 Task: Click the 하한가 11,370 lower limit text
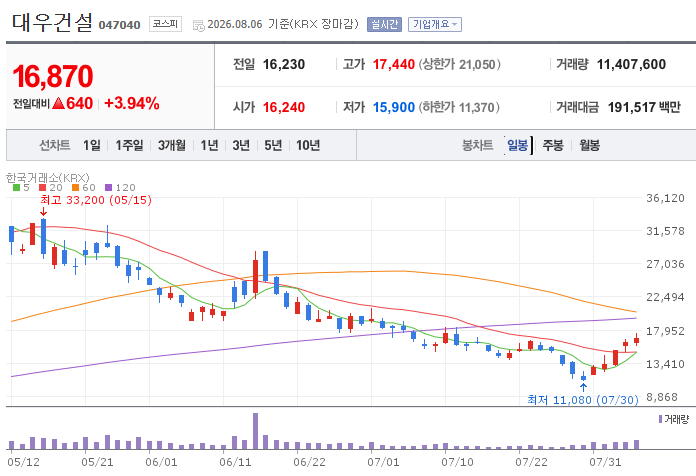click(x=459, y=107)
